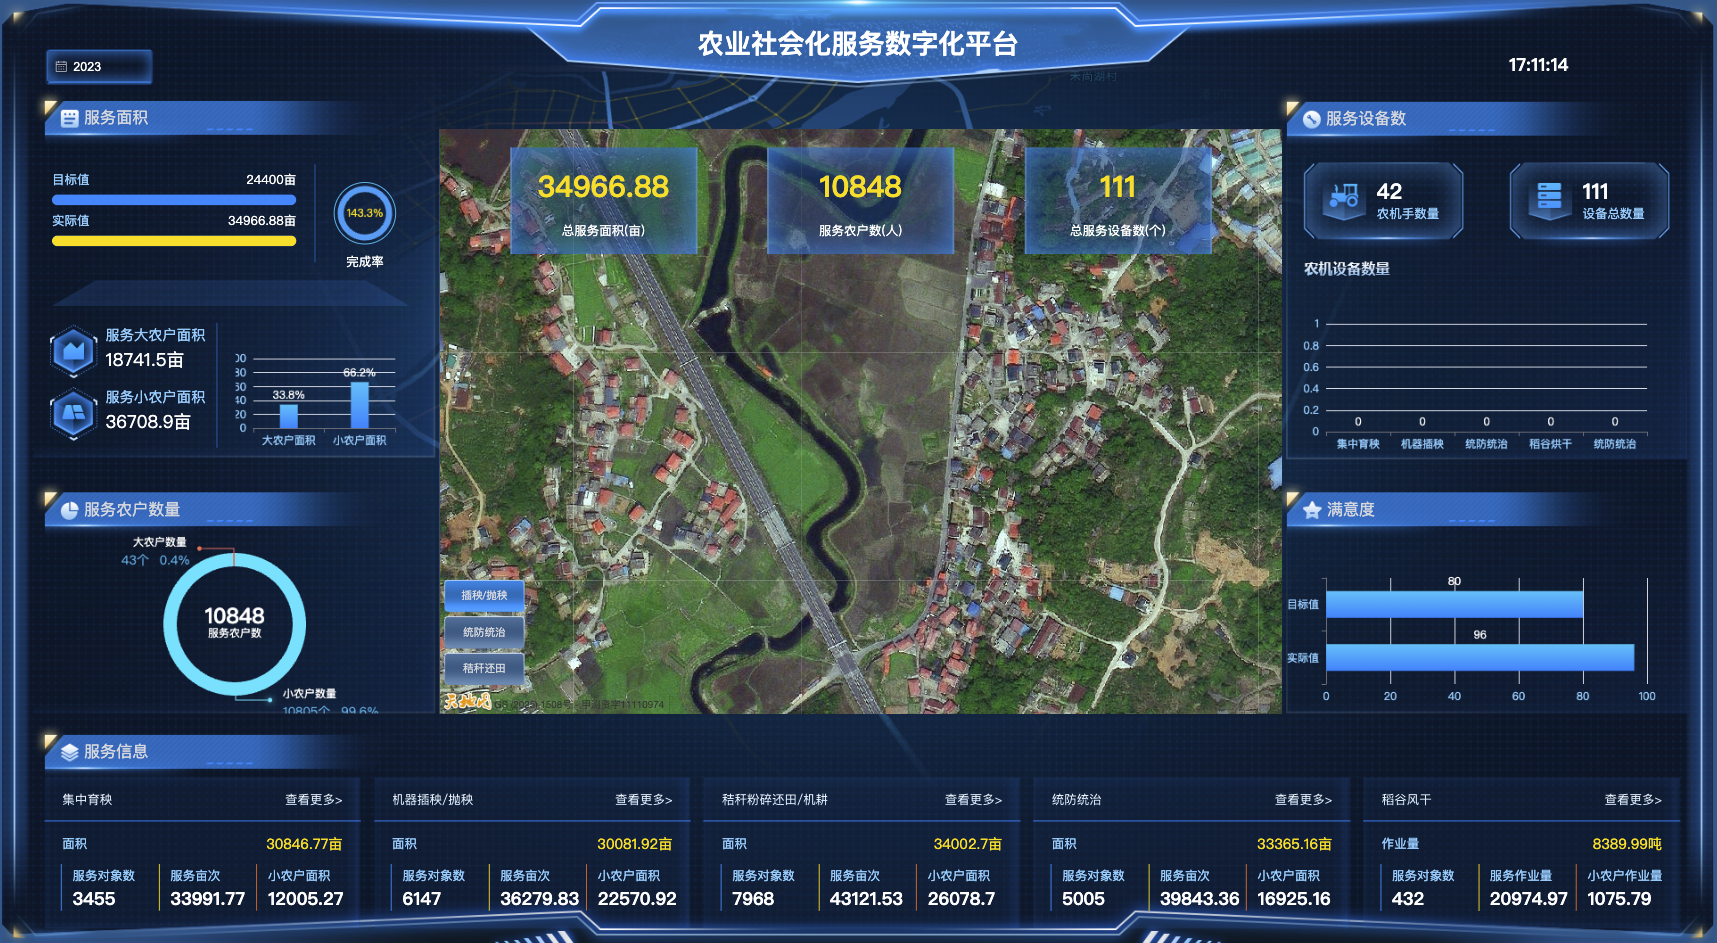Click the 33365.16亩 统防统治 area value
Screen dimensions: 1717x943
1294,844
